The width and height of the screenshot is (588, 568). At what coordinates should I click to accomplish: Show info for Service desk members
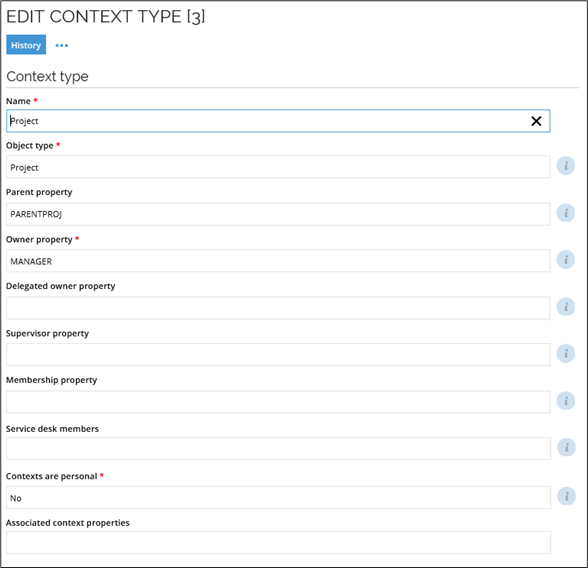pyautogui.click(x=566, y=447)
